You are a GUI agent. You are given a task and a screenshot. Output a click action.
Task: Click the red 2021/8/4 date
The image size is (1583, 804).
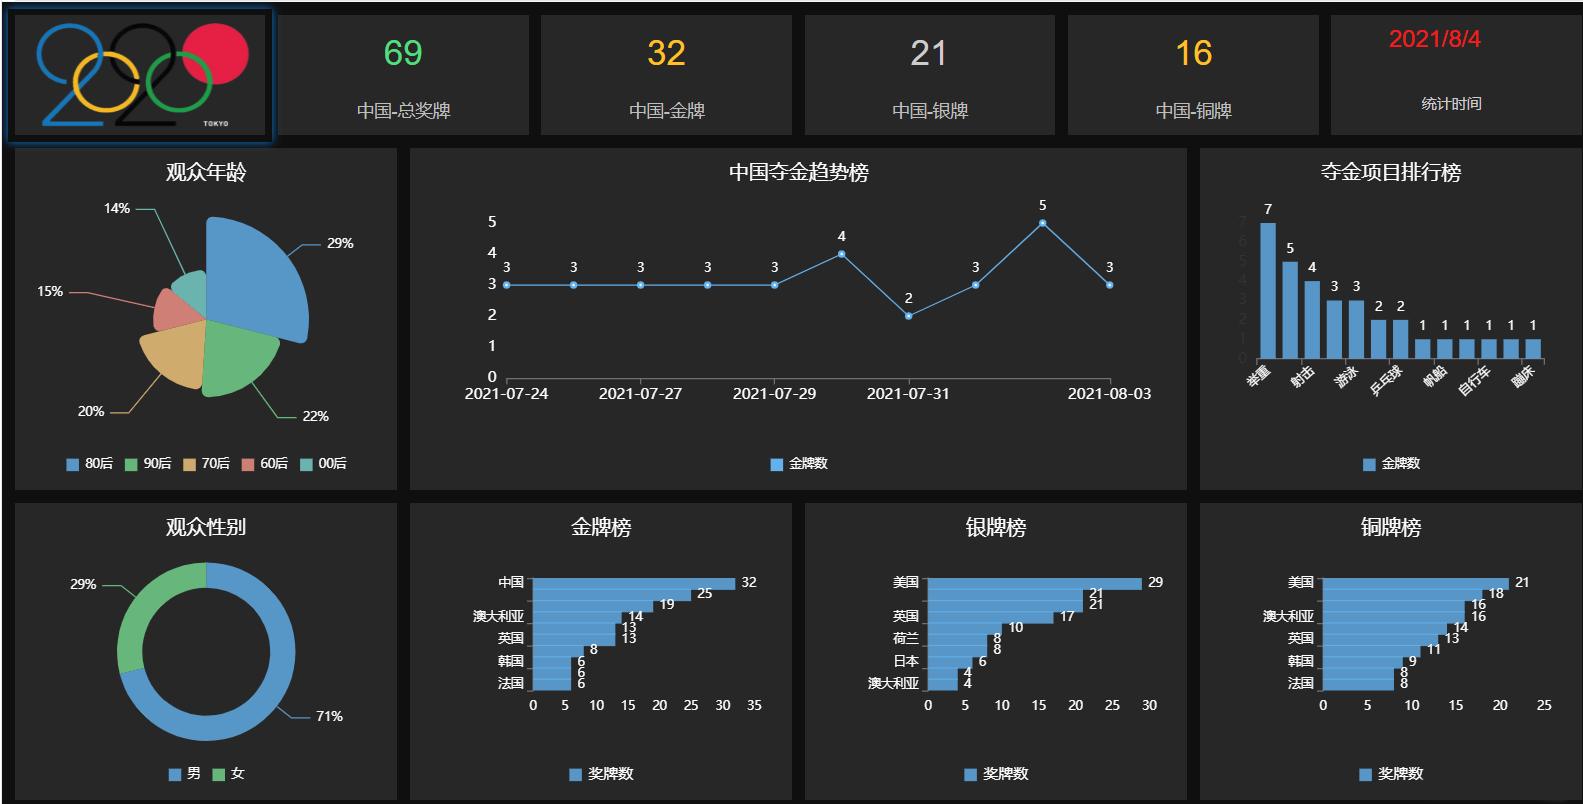tap(1435, 39)
